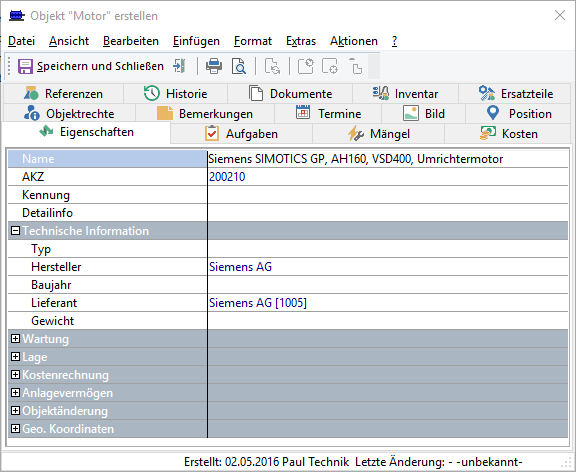Open the Dokumente tab

click(x=290, y=94)
